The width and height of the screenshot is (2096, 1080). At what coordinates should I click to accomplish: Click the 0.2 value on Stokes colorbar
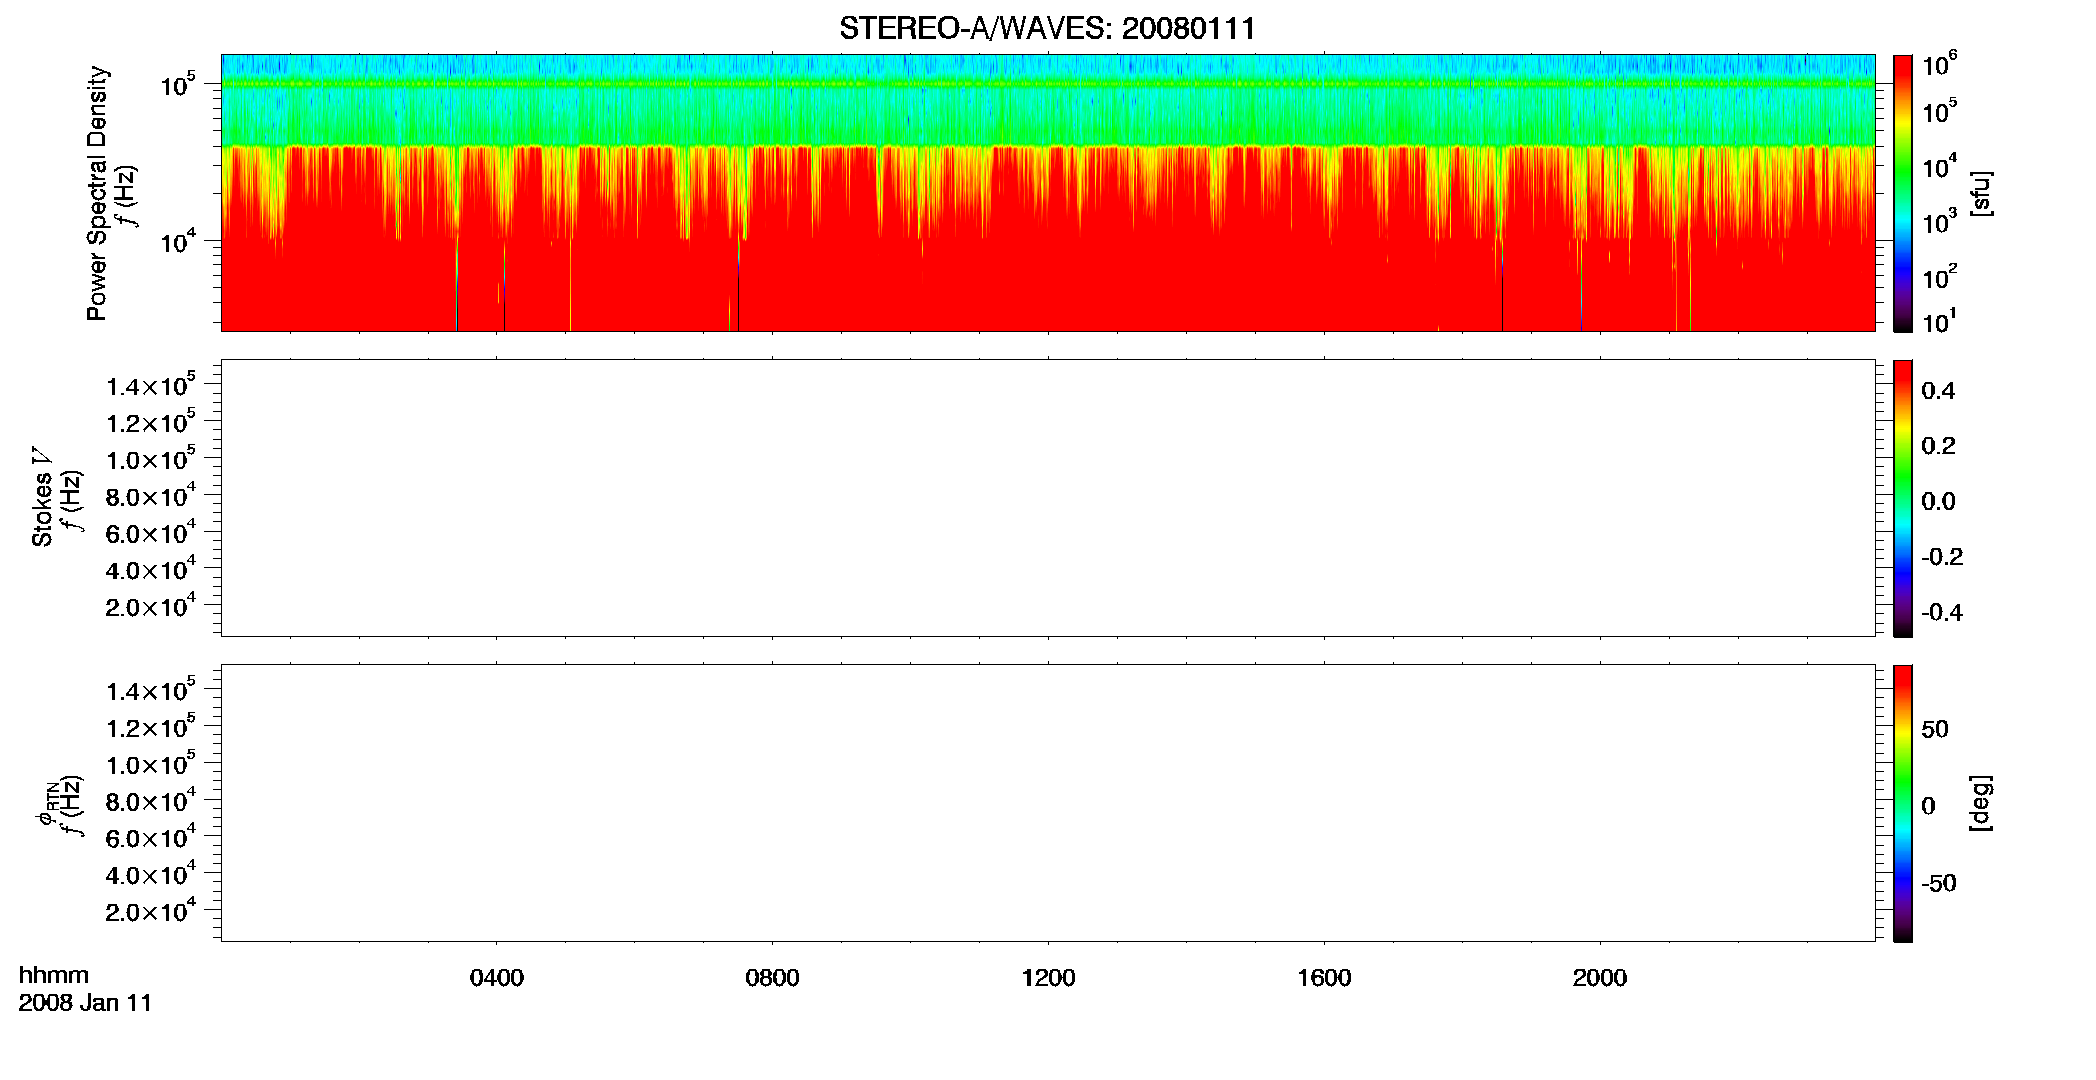(1938, 446)
